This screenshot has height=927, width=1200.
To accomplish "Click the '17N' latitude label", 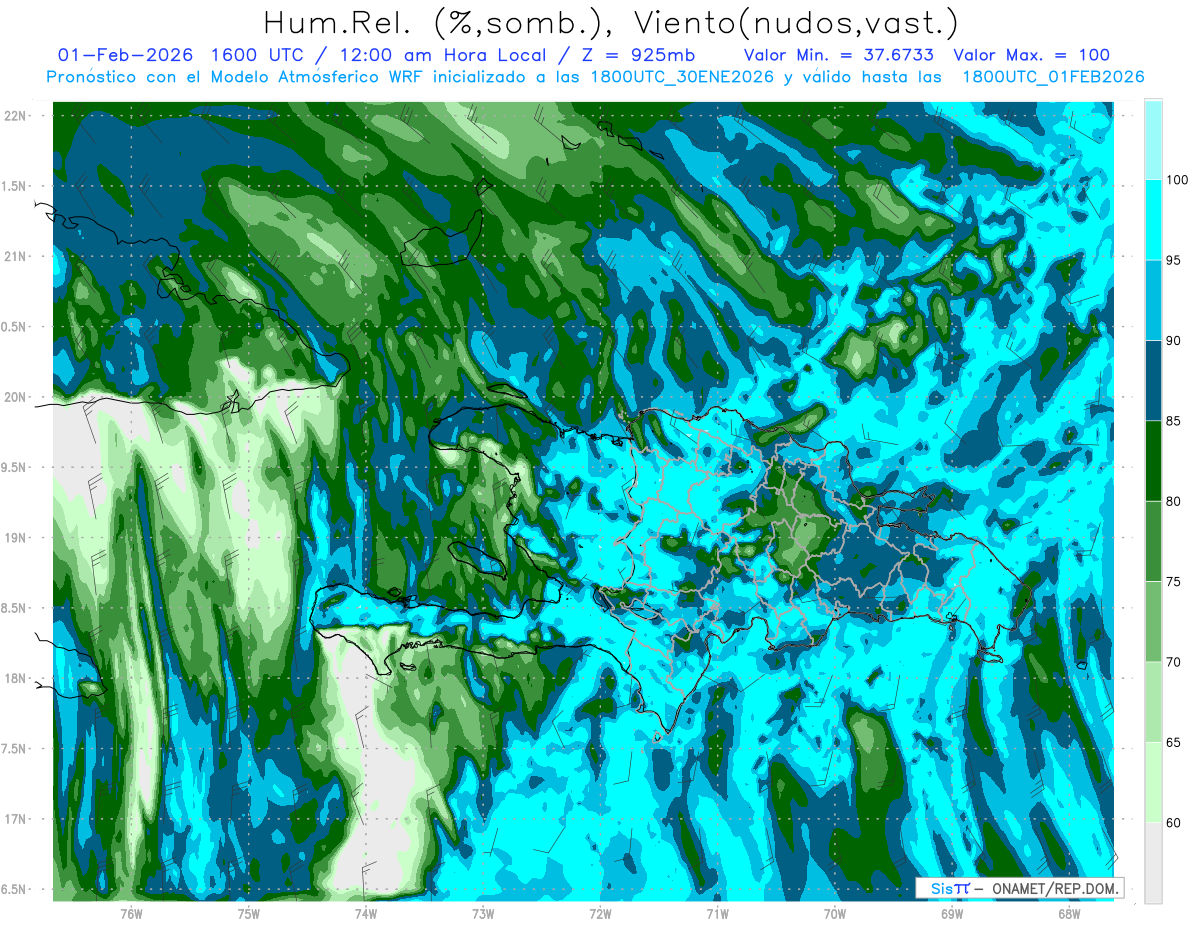I will tap(16, 819).
